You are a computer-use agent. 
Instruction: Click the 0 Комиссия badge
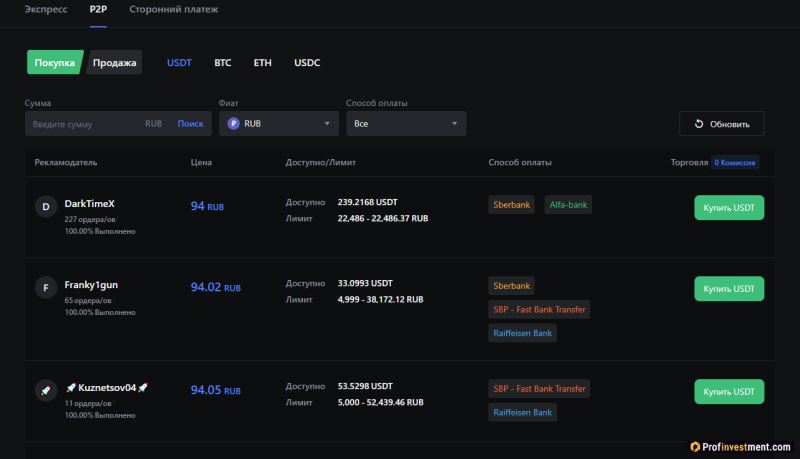pyautogui.click(x=735, y=162)
